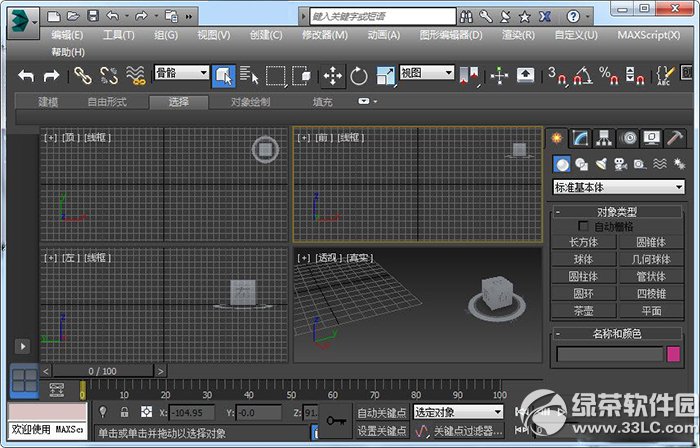This screenshot has width=700, height=448.
Task: Click the keyword search input field
Action: tap(383, 17)
